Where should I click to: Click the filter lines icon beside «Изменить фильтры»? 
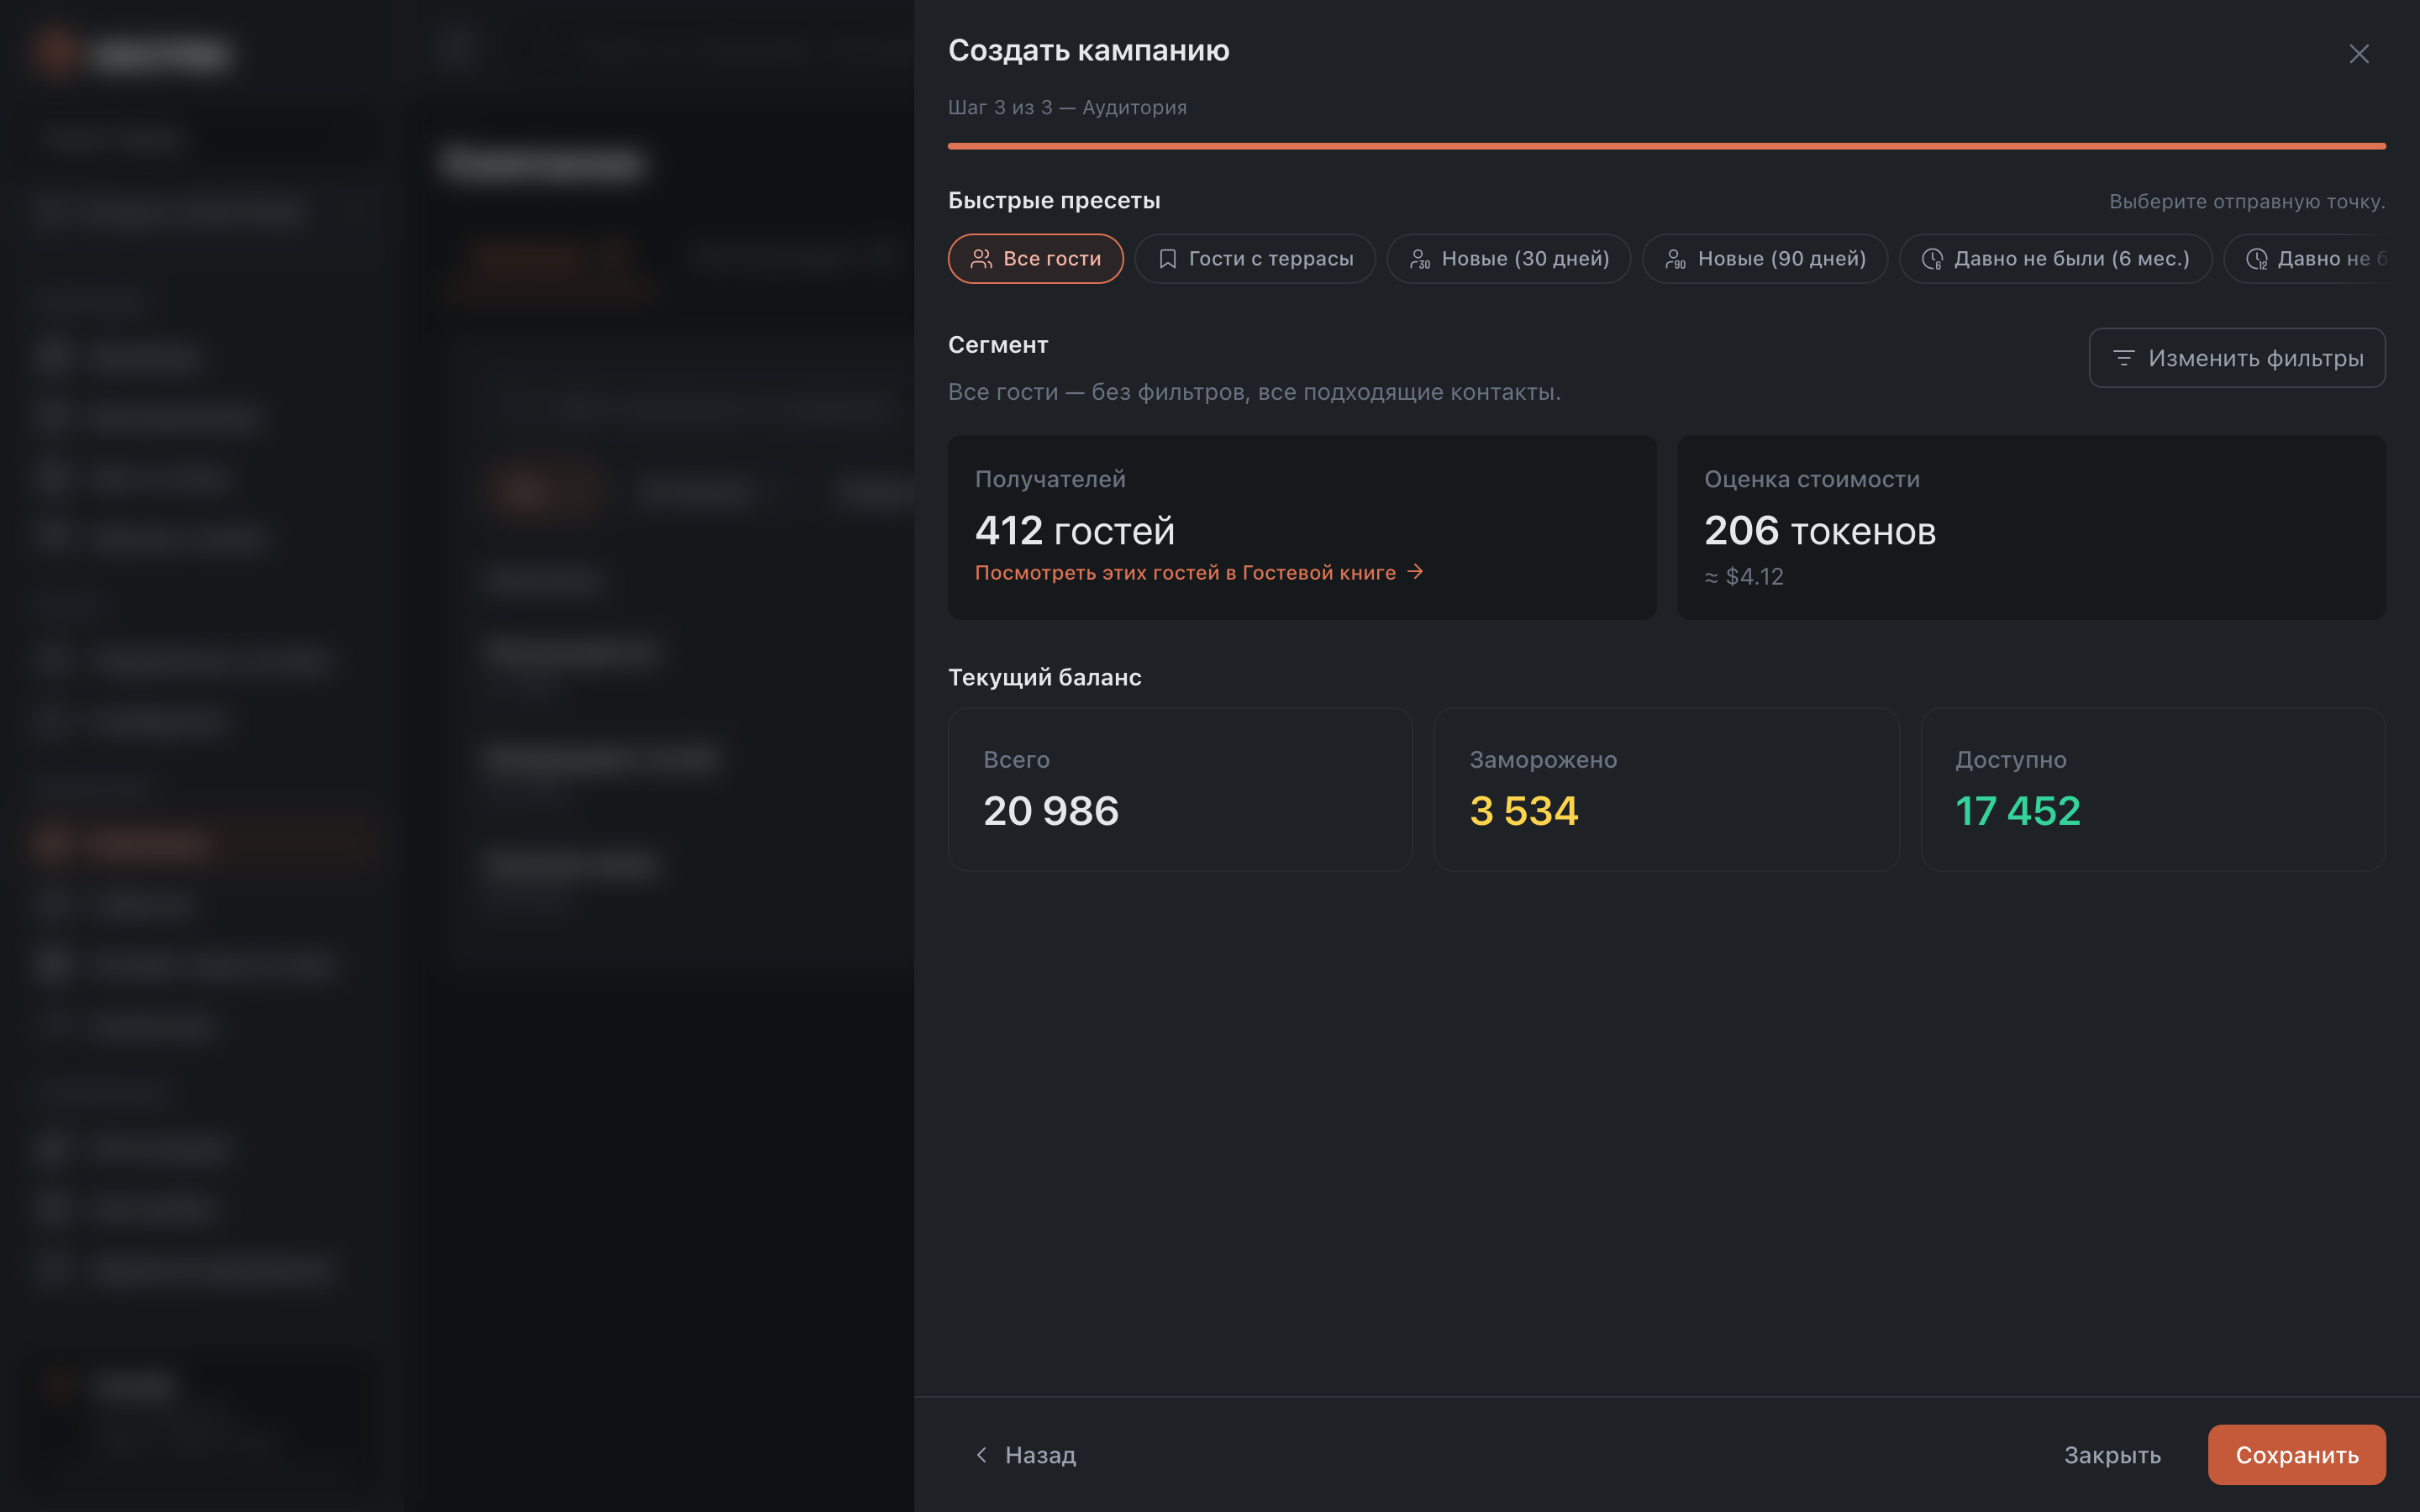(2124, 358)
